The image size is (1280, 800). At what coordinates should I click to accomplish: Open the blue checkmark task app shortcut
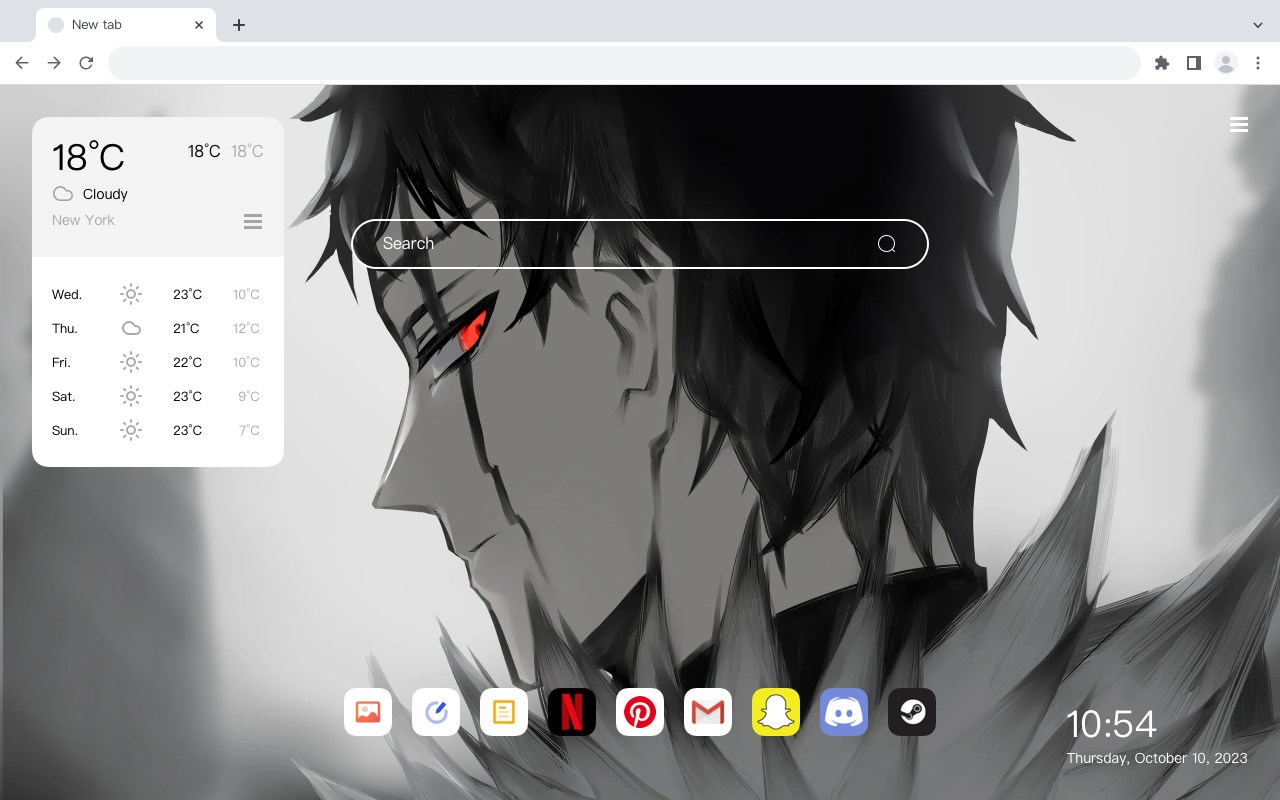coord(436,712)
